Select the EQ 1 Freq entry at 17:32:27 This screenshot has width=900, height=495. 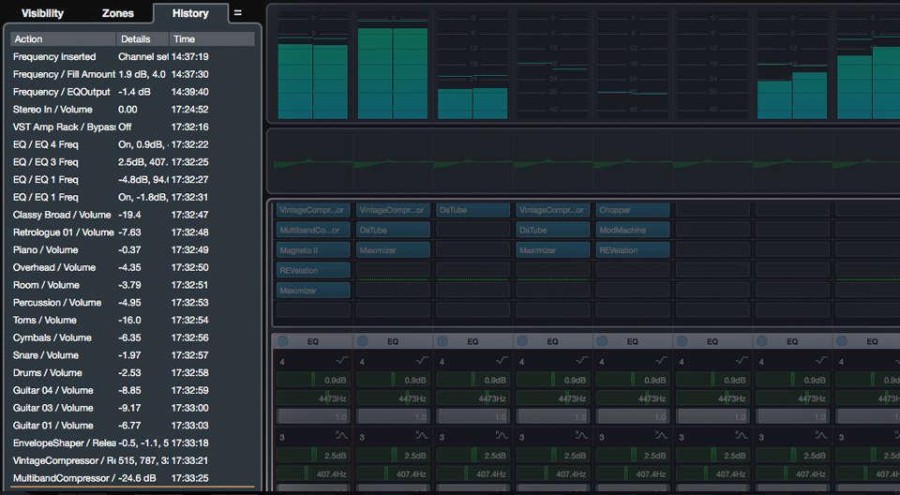coord(133,180)
